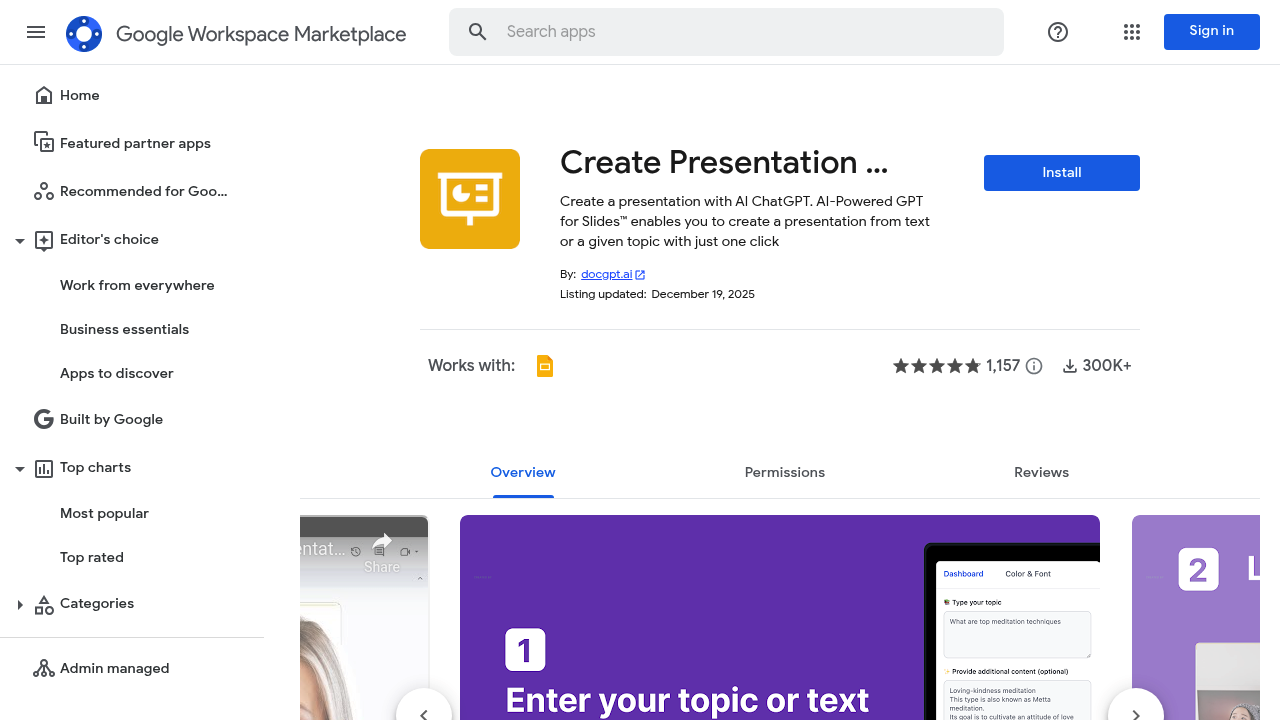This screenshot has width=1280, height=720.
Task: Click the next arrow on the screenshot carousel
Action: [x=1135, y=714]
